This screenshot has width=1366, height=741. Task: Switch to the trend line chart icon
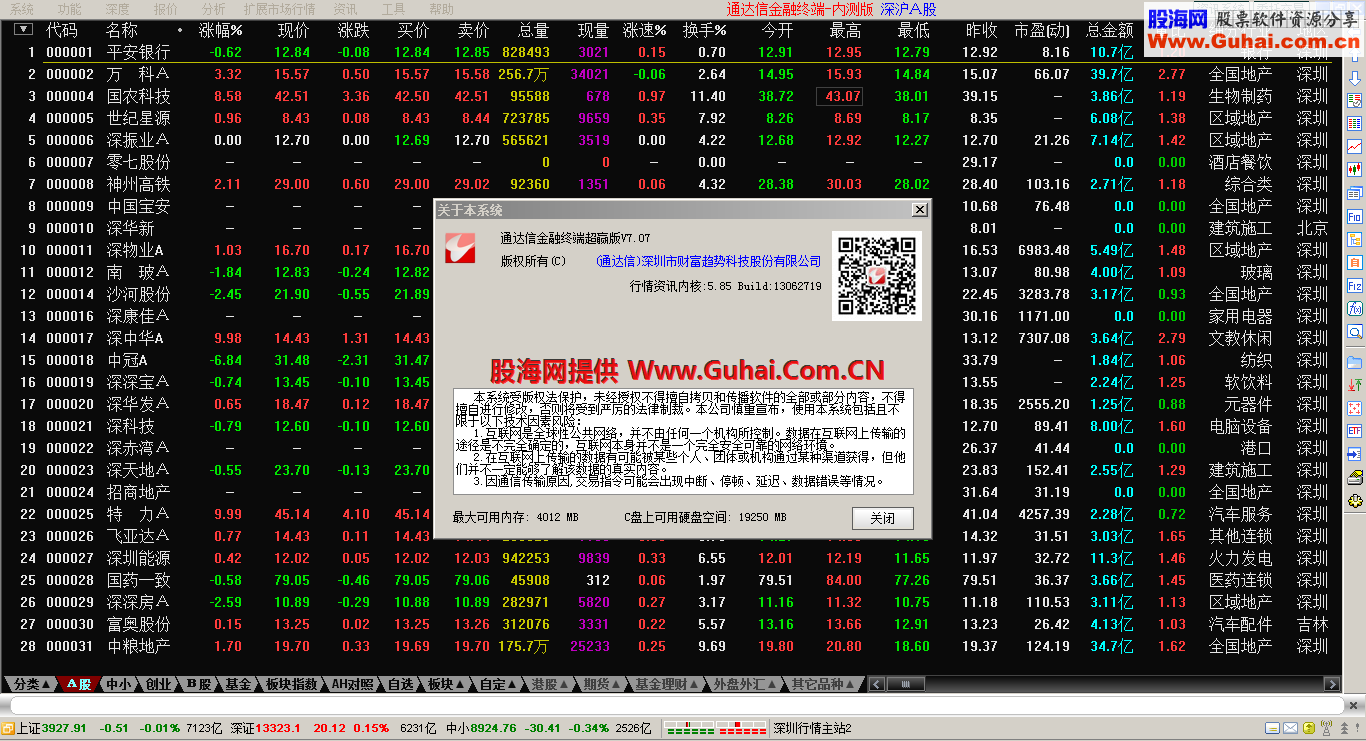tap(1355, 147)
